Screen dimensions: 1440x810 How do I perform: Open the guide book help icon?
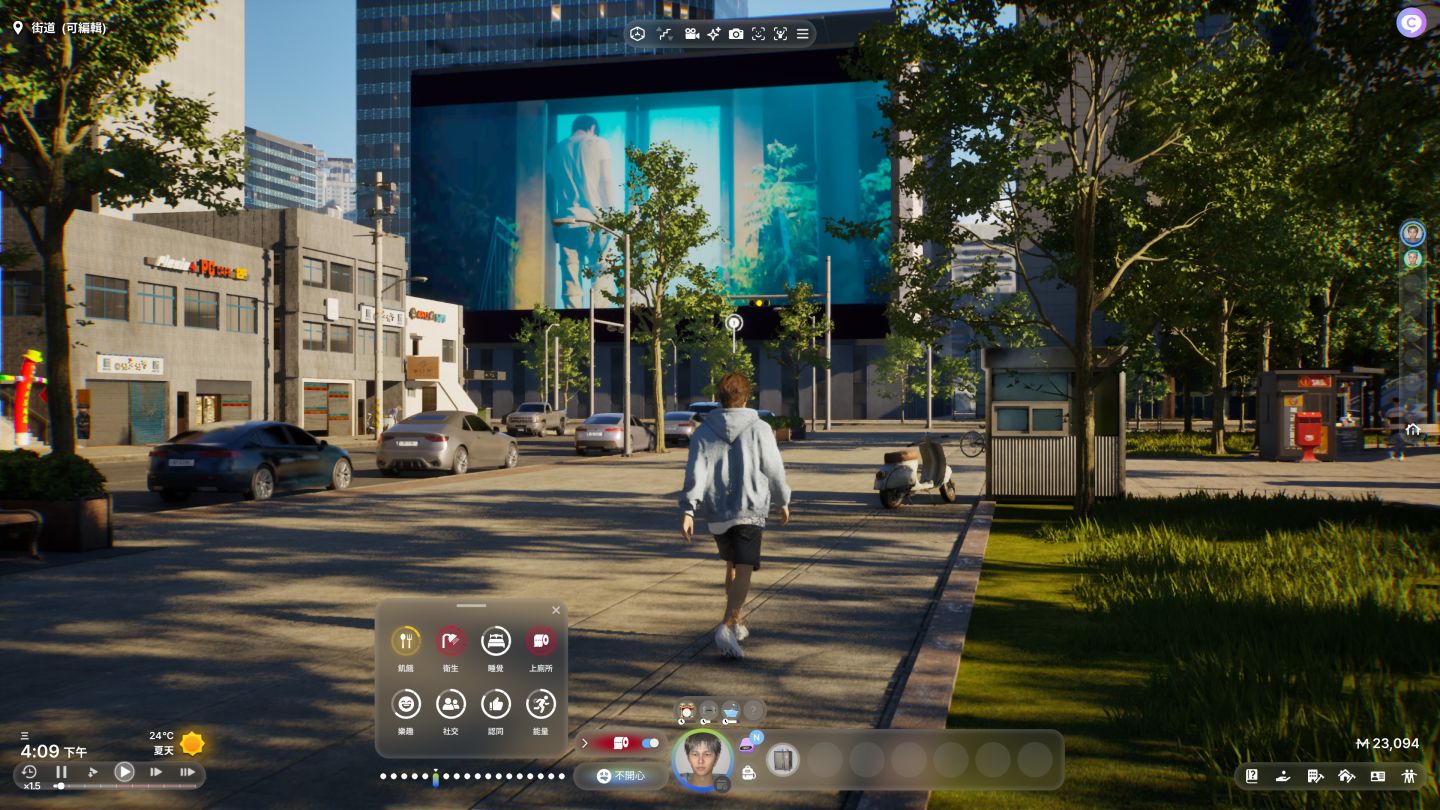click(x=1251, y=776)
